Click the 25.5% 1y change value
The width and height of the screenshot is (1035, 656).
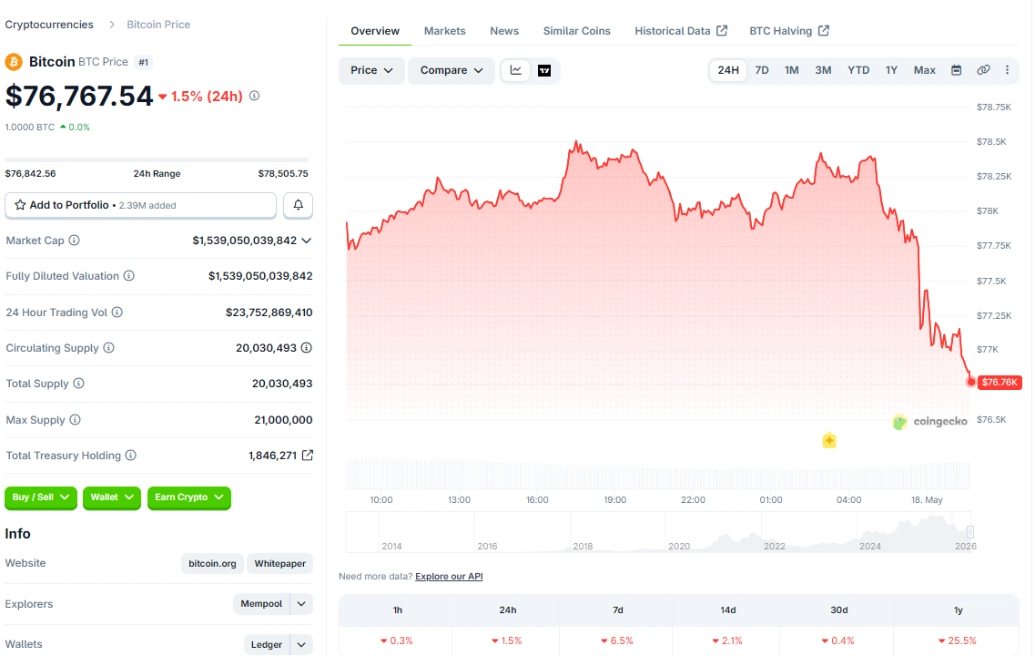click(957, 641)
